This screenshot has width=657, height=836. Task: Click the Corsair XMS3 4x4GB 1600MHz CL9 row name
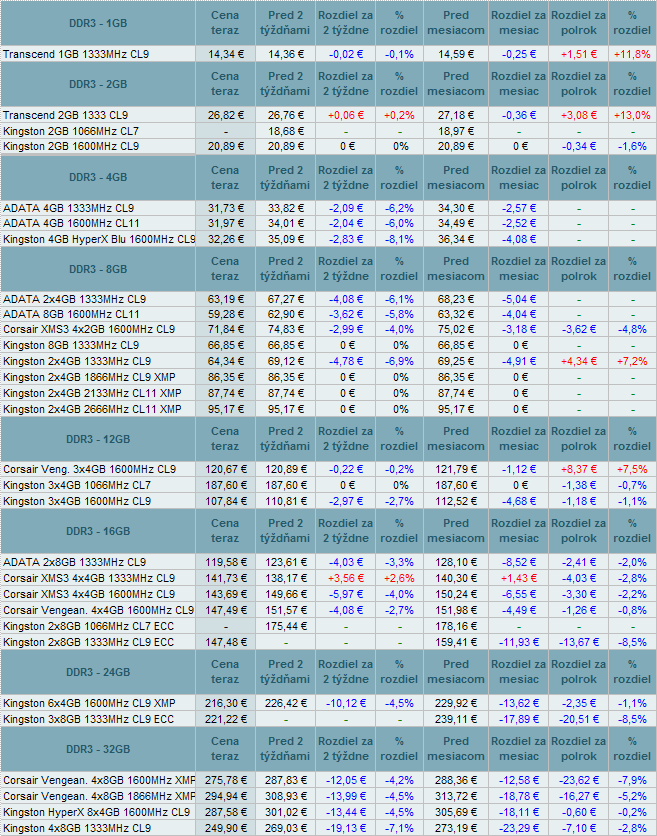[89, 594]
